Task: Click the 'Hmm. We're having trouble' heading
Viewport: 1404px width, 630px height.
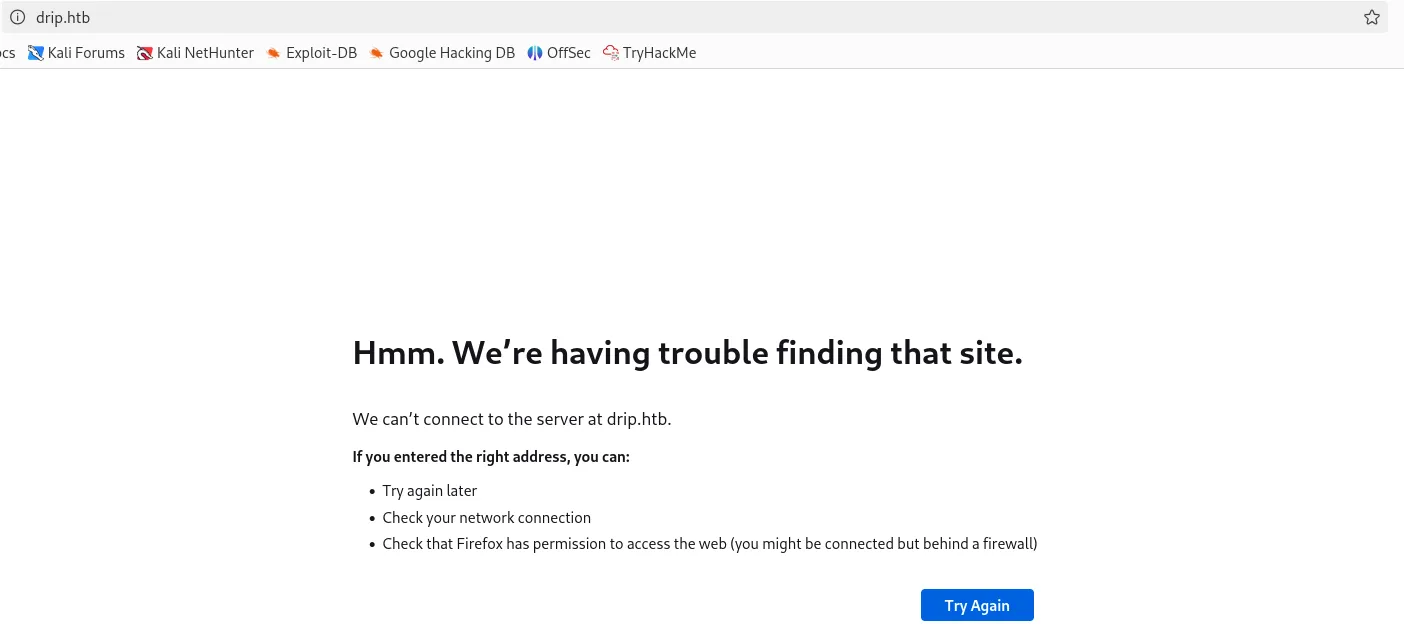Action: pyautogui.click(x=688, y=353)
